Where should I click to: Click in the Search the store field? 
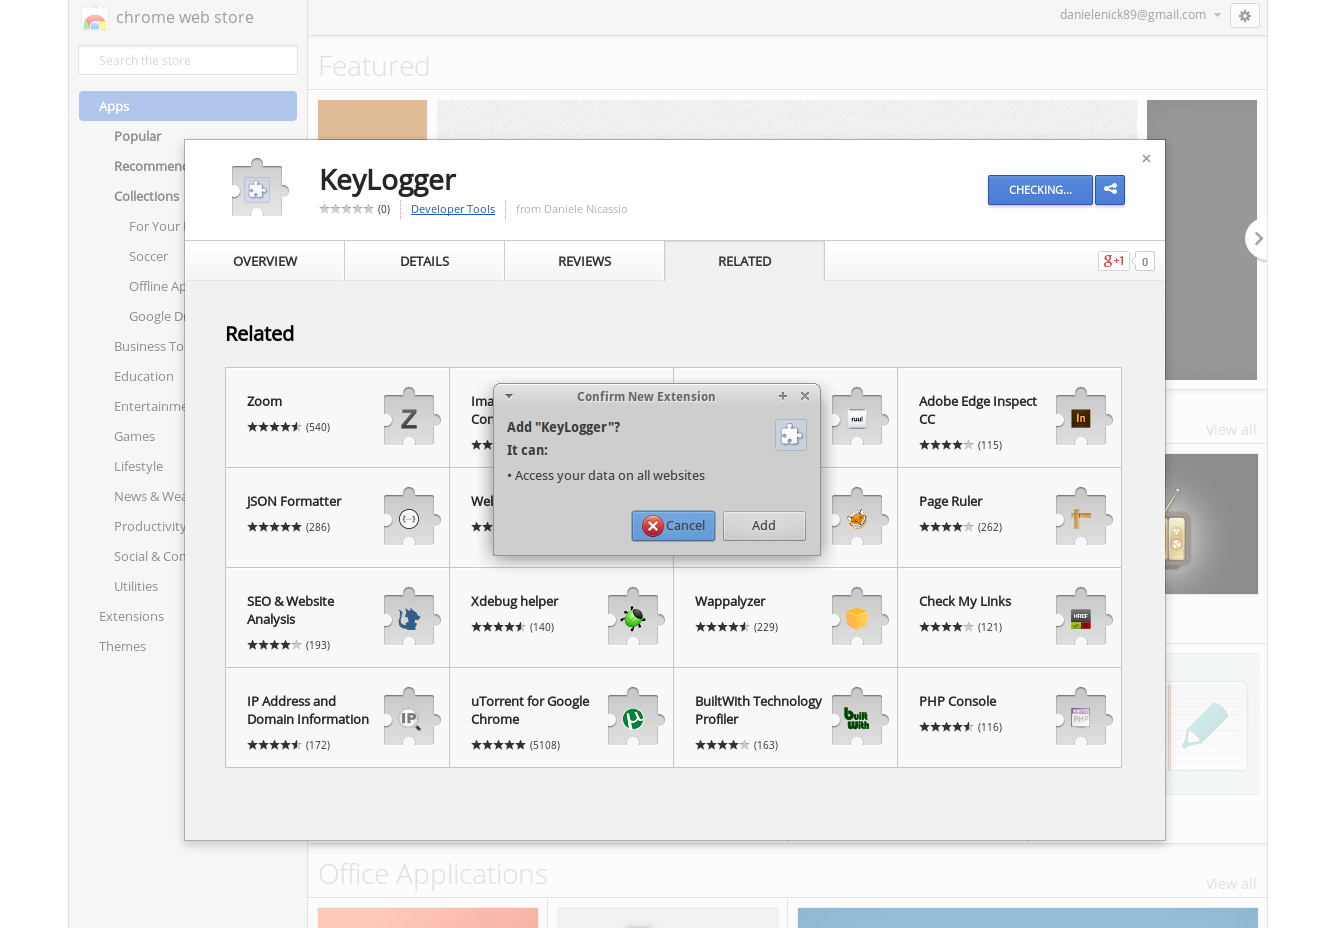pos(188,60)
